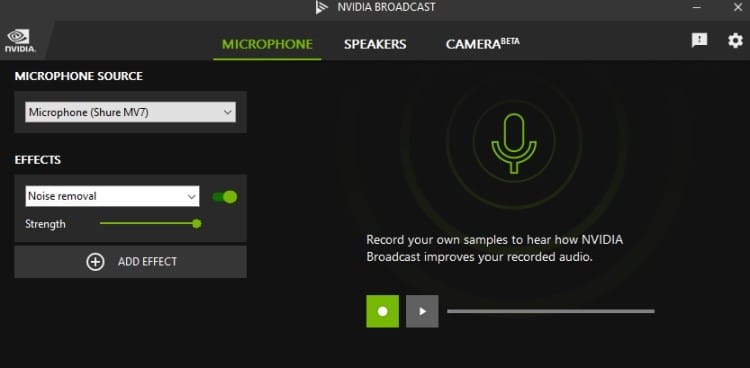Toggle the Noise removal effect switch
This screenshot has height=368, width=750.
(225, 197)
